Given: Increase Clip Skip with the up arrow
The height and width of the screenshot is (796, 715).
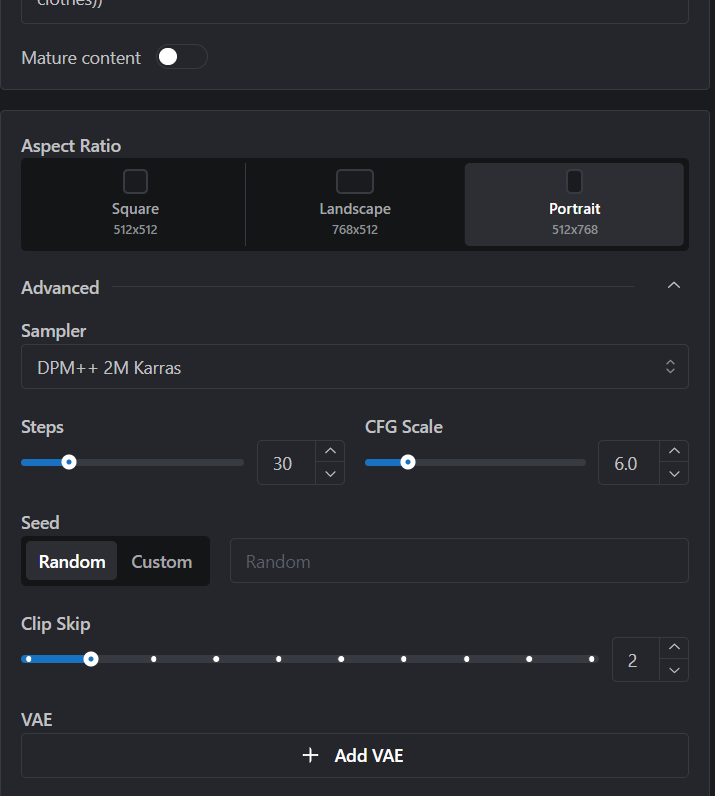Looking at the screenshot, I should [x=674, y=648].
